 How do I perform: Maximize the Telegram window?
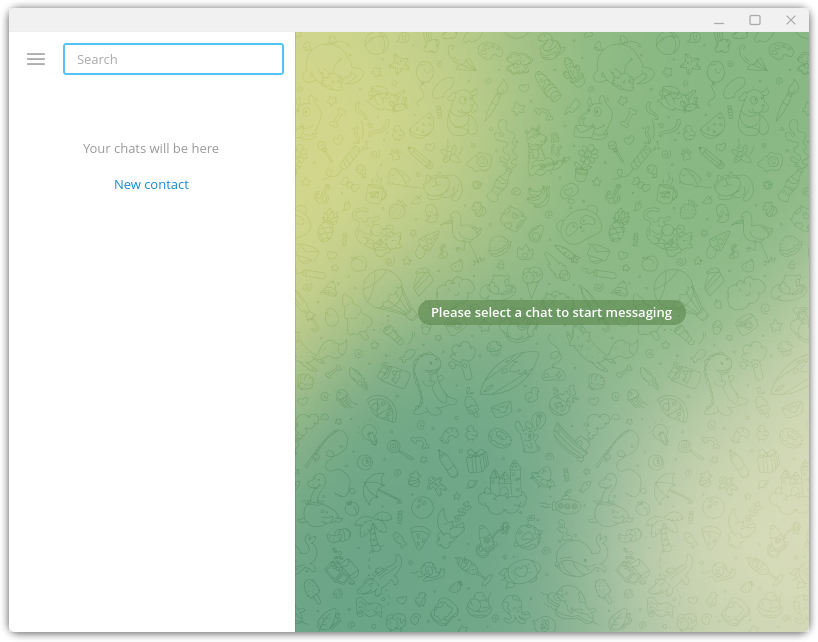pyautogui.click(x=755, y=20)
